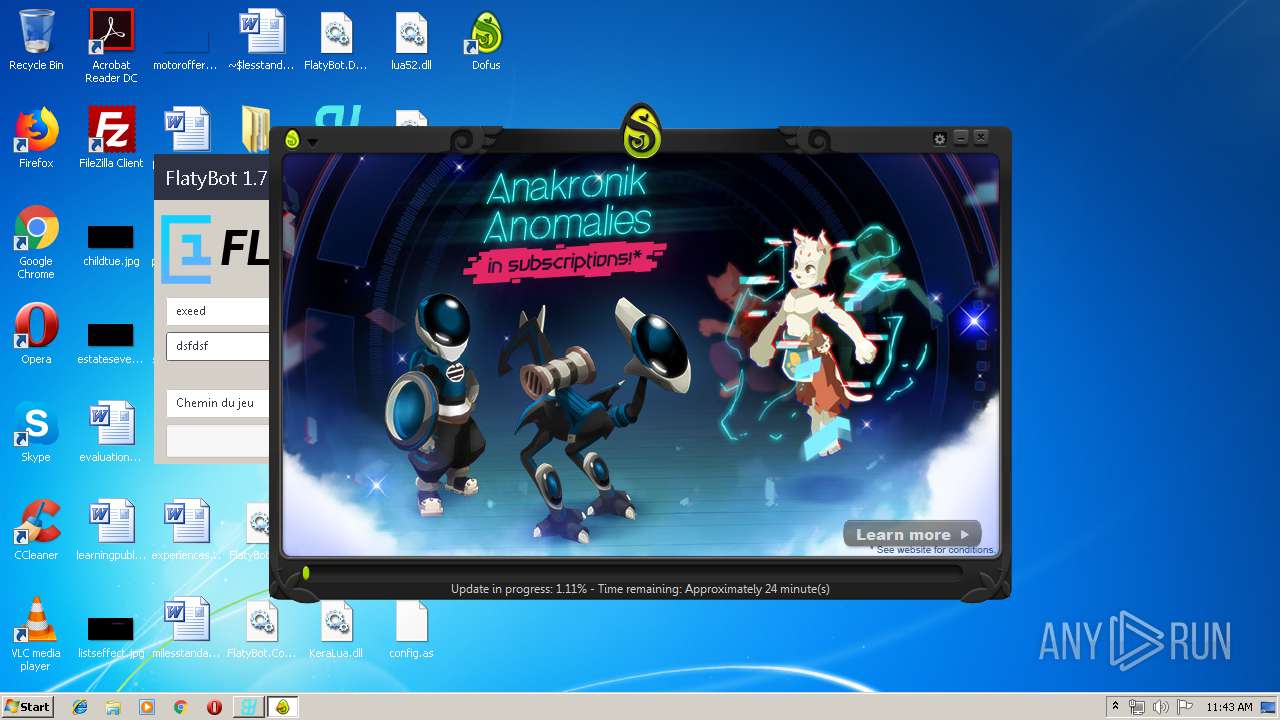This screenshot has height=720, width=1280.
Task: Select the Skype desktop shortcut
Action: click(x=36, y=432)
